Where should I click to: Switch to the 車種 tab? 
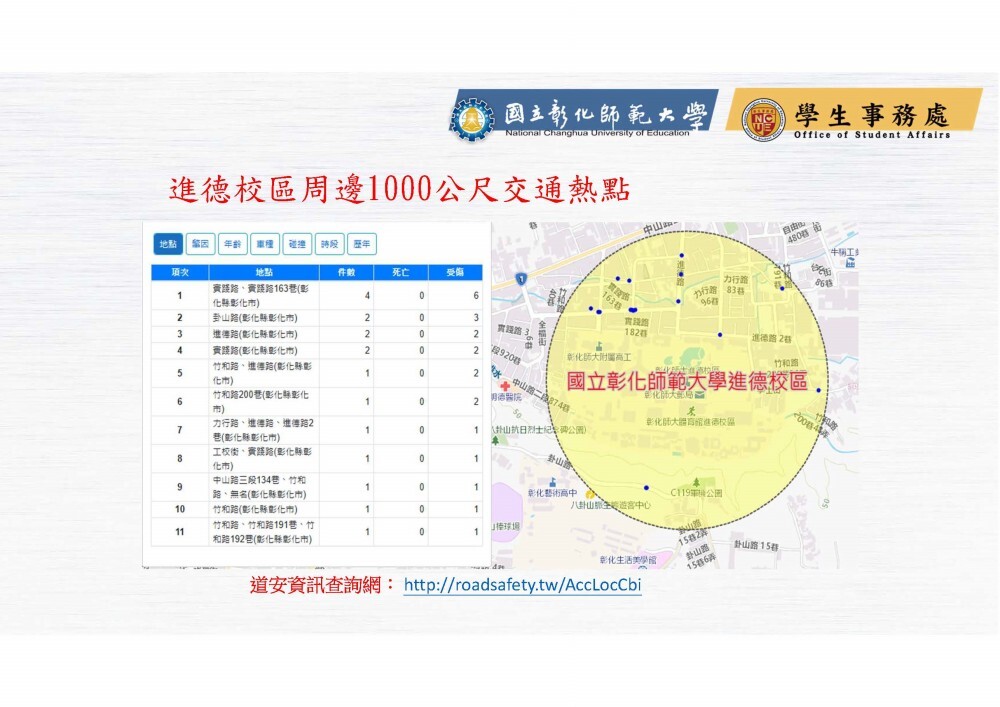click(x=265, y=244)
